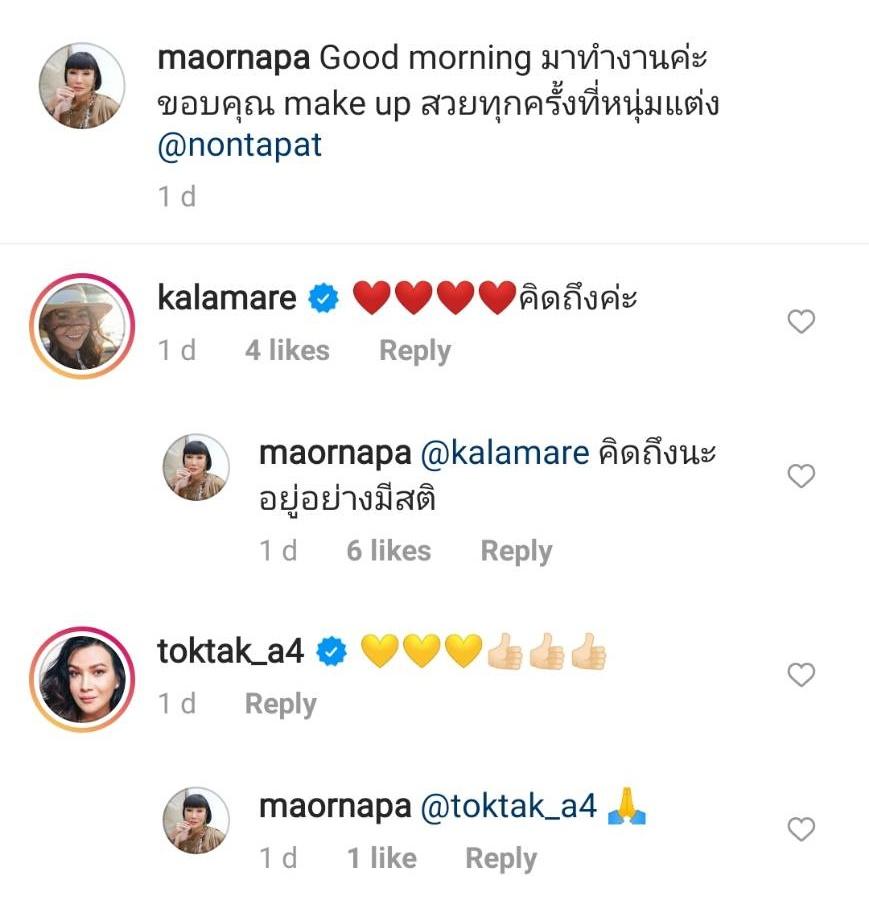View the 6 likes on maornapa's reply
This screenshot has height=901, width=869.
coord(388,551)
